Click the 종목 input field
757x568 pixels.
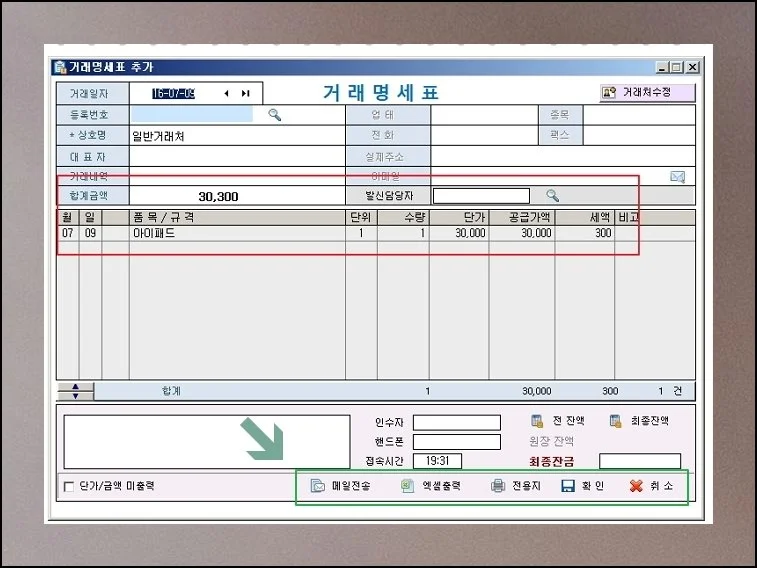pos(639,115)
